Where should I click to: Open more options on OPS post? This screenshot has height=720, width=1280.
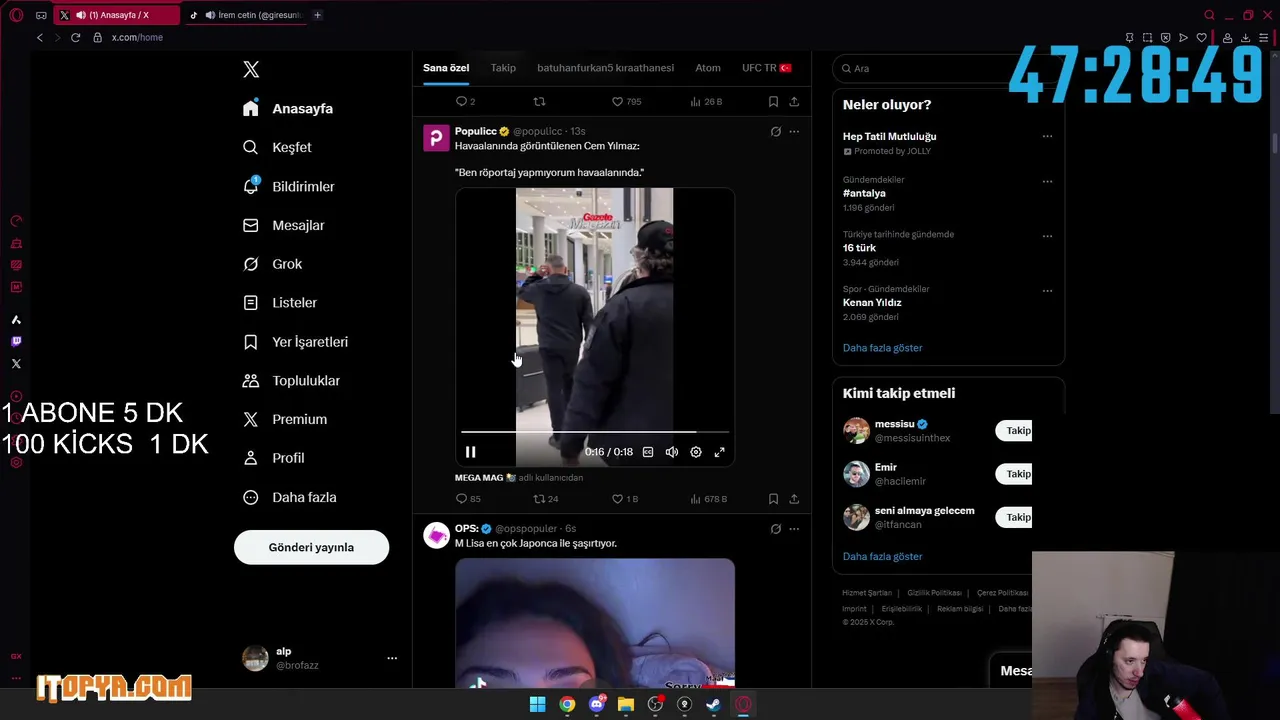coord(794,529)
